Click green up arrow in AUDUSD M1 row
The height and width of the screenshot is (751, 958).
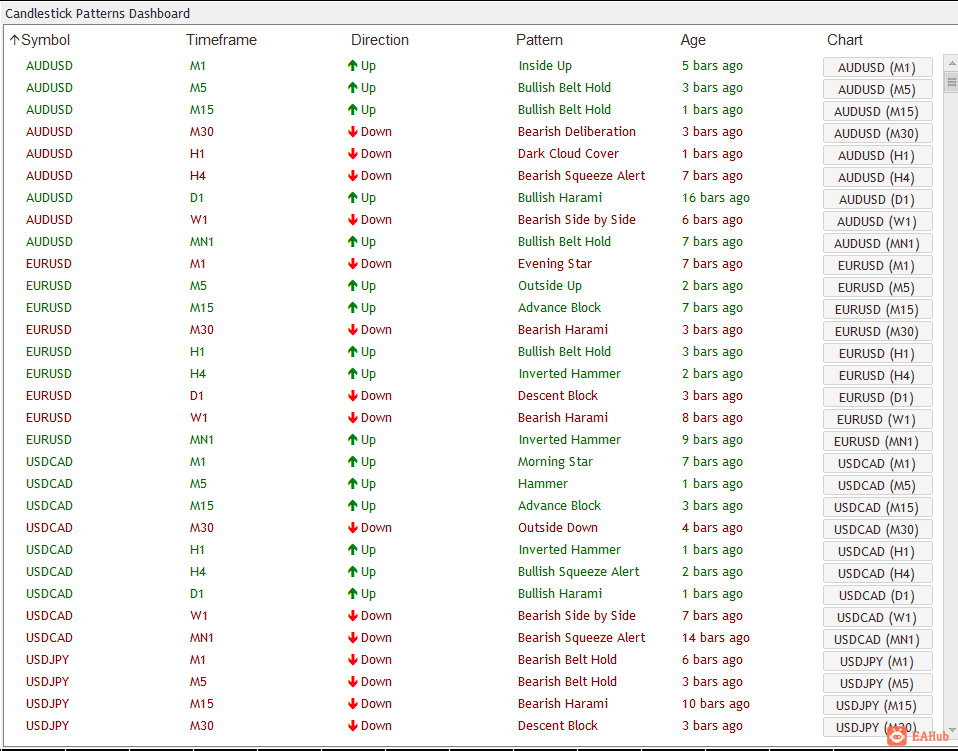(x=353, y=66)
